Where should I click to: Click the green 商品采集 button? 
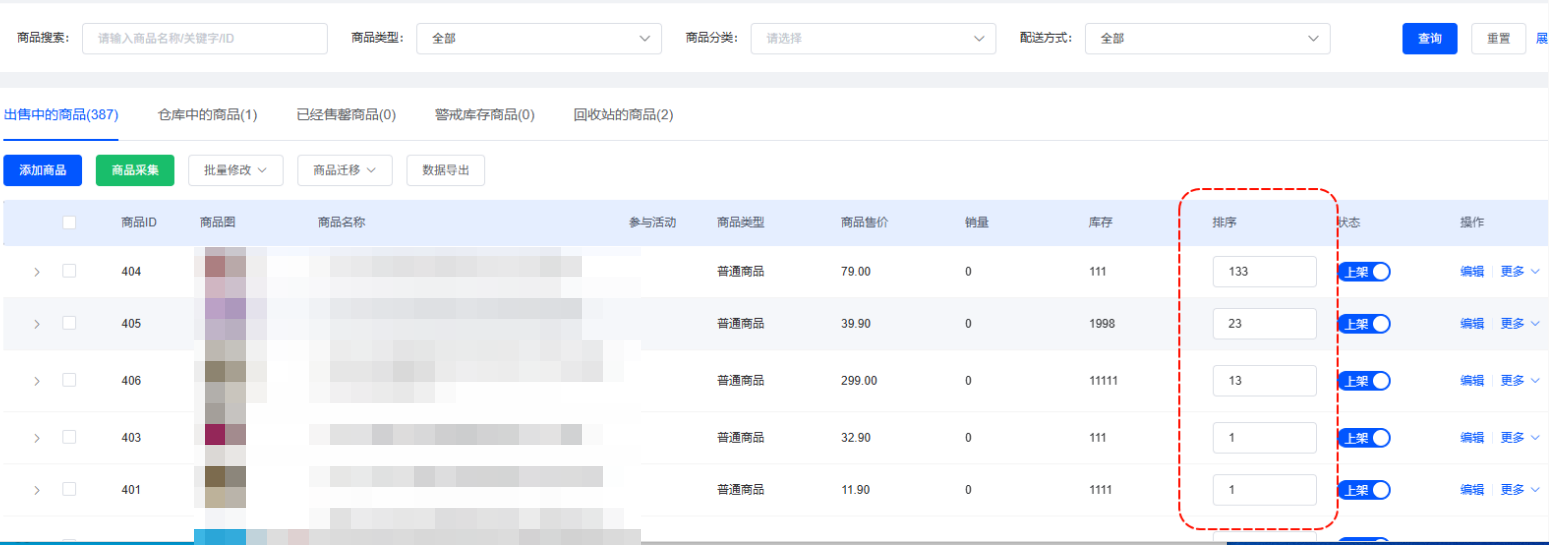pyautogui.click(x=135, y=170)
